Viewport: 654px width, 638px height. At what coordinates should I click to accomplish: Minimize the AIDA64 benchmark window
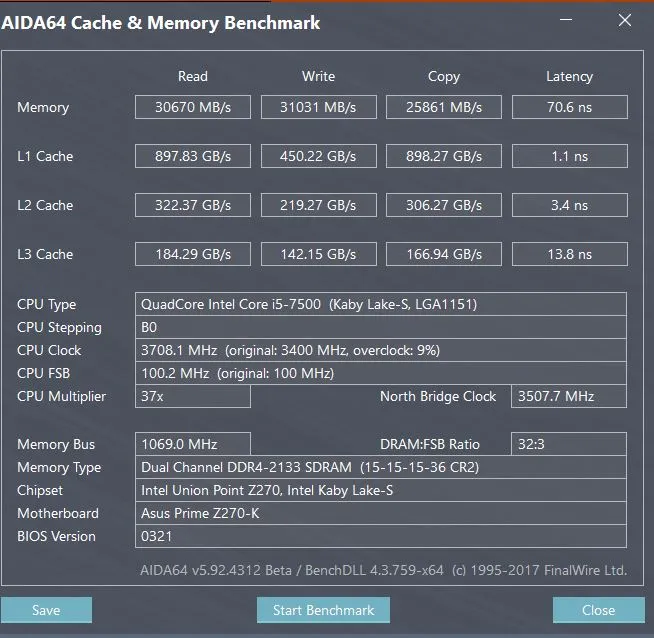[571, 21]
